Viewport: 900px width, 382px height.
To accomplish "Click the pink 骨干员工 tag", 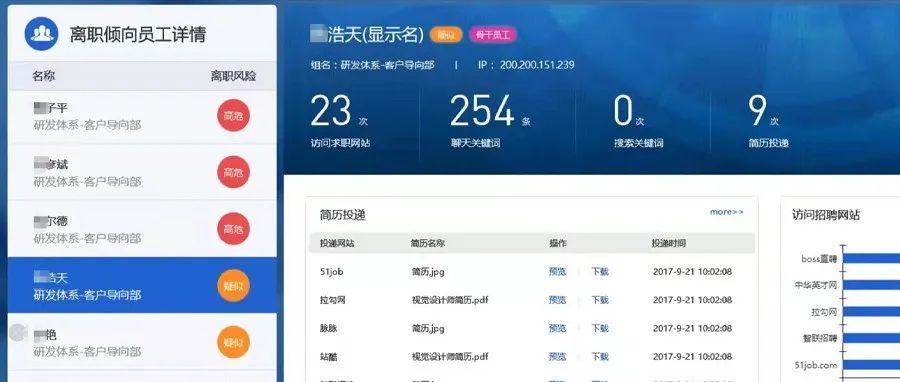I will 493,34.
